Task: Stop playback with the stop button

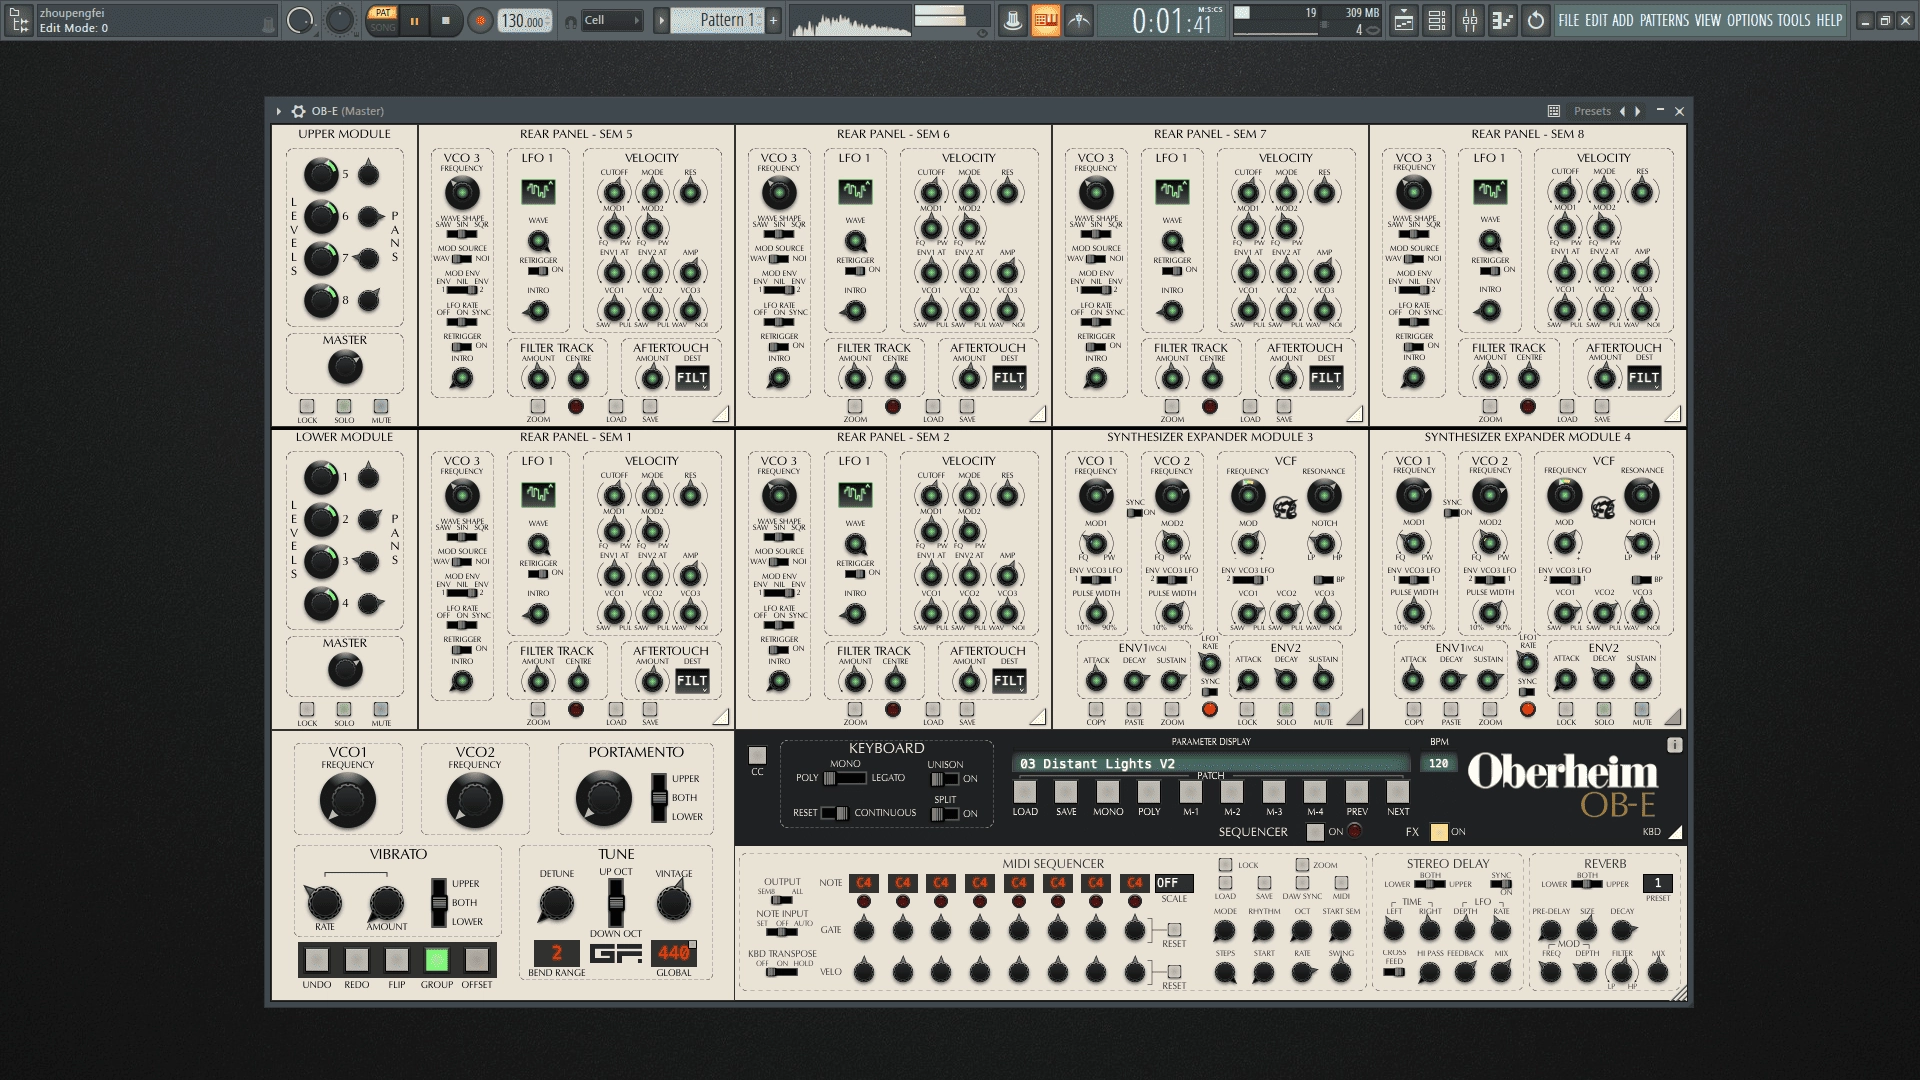Action: pyautogui.click(x=446, y=20)
